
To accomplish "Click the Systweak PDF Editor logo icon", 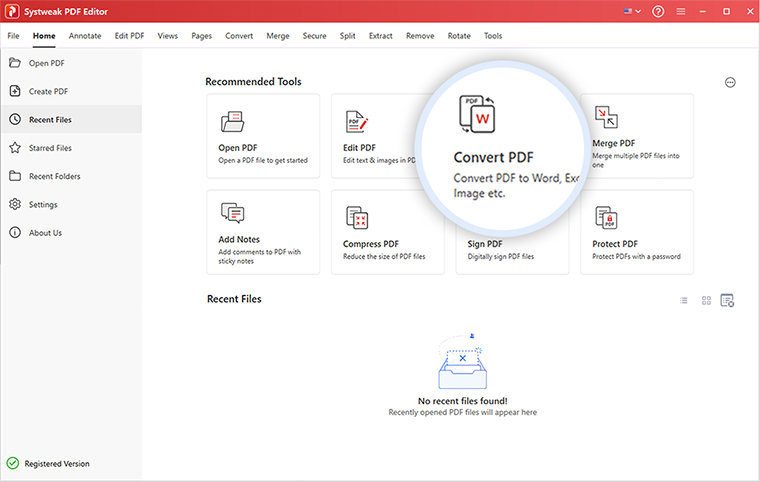I will click(x=12, y=11).
